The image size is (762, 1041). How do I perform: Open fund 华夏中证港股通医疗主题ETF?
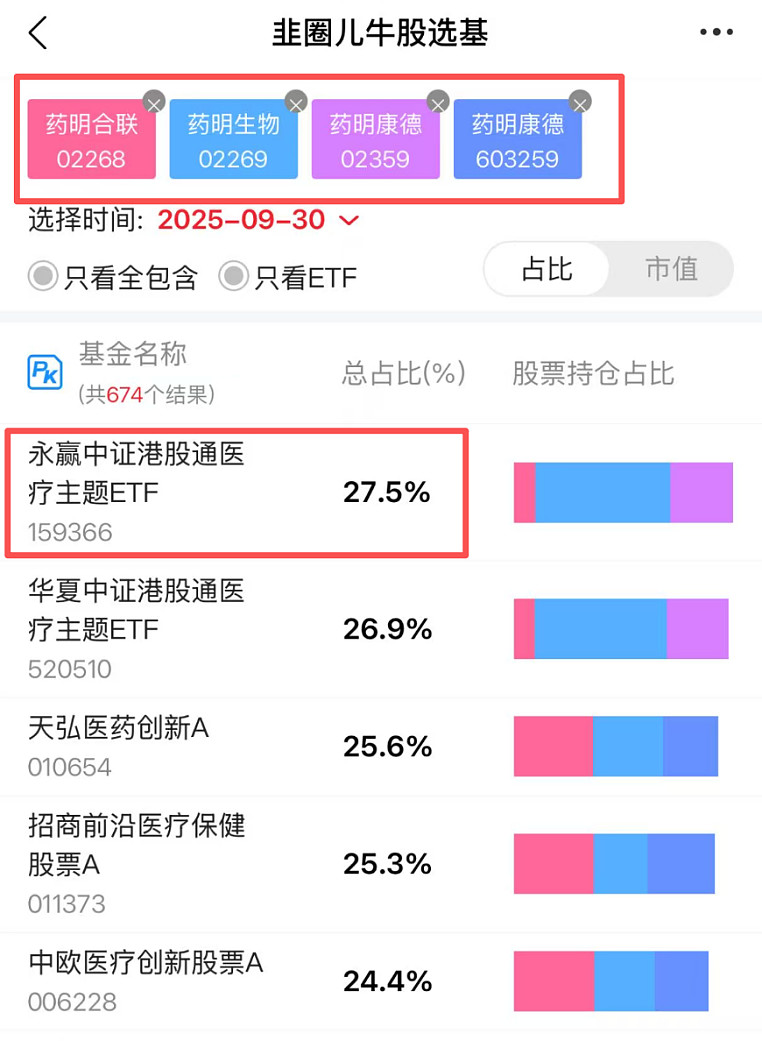[x=137, y=611]
